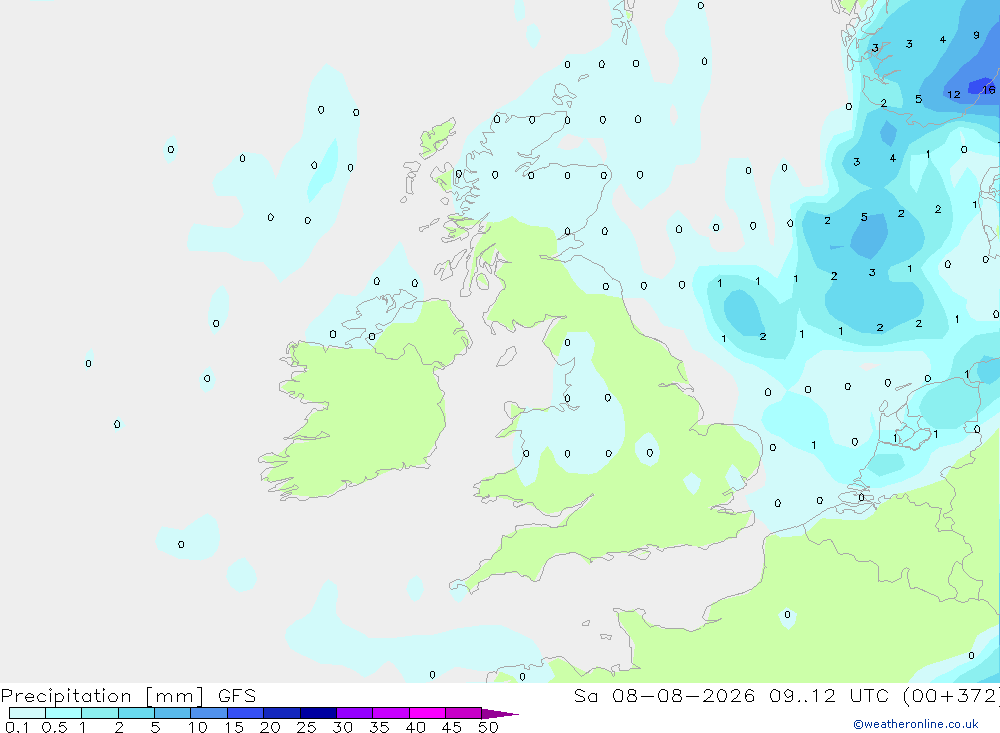Click the over-50 arrow tip of legend
The image size is (1000, 733).
(x=500, y=713)
